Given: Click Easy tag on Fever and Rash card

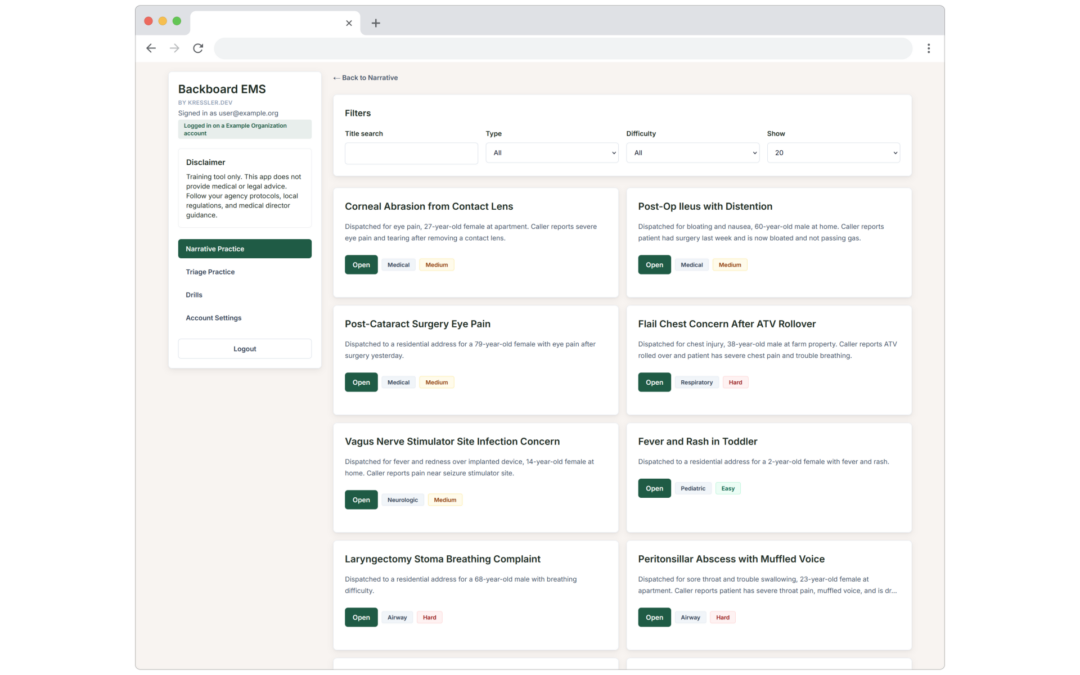Looking at the screenshot, I should [728, 488].
